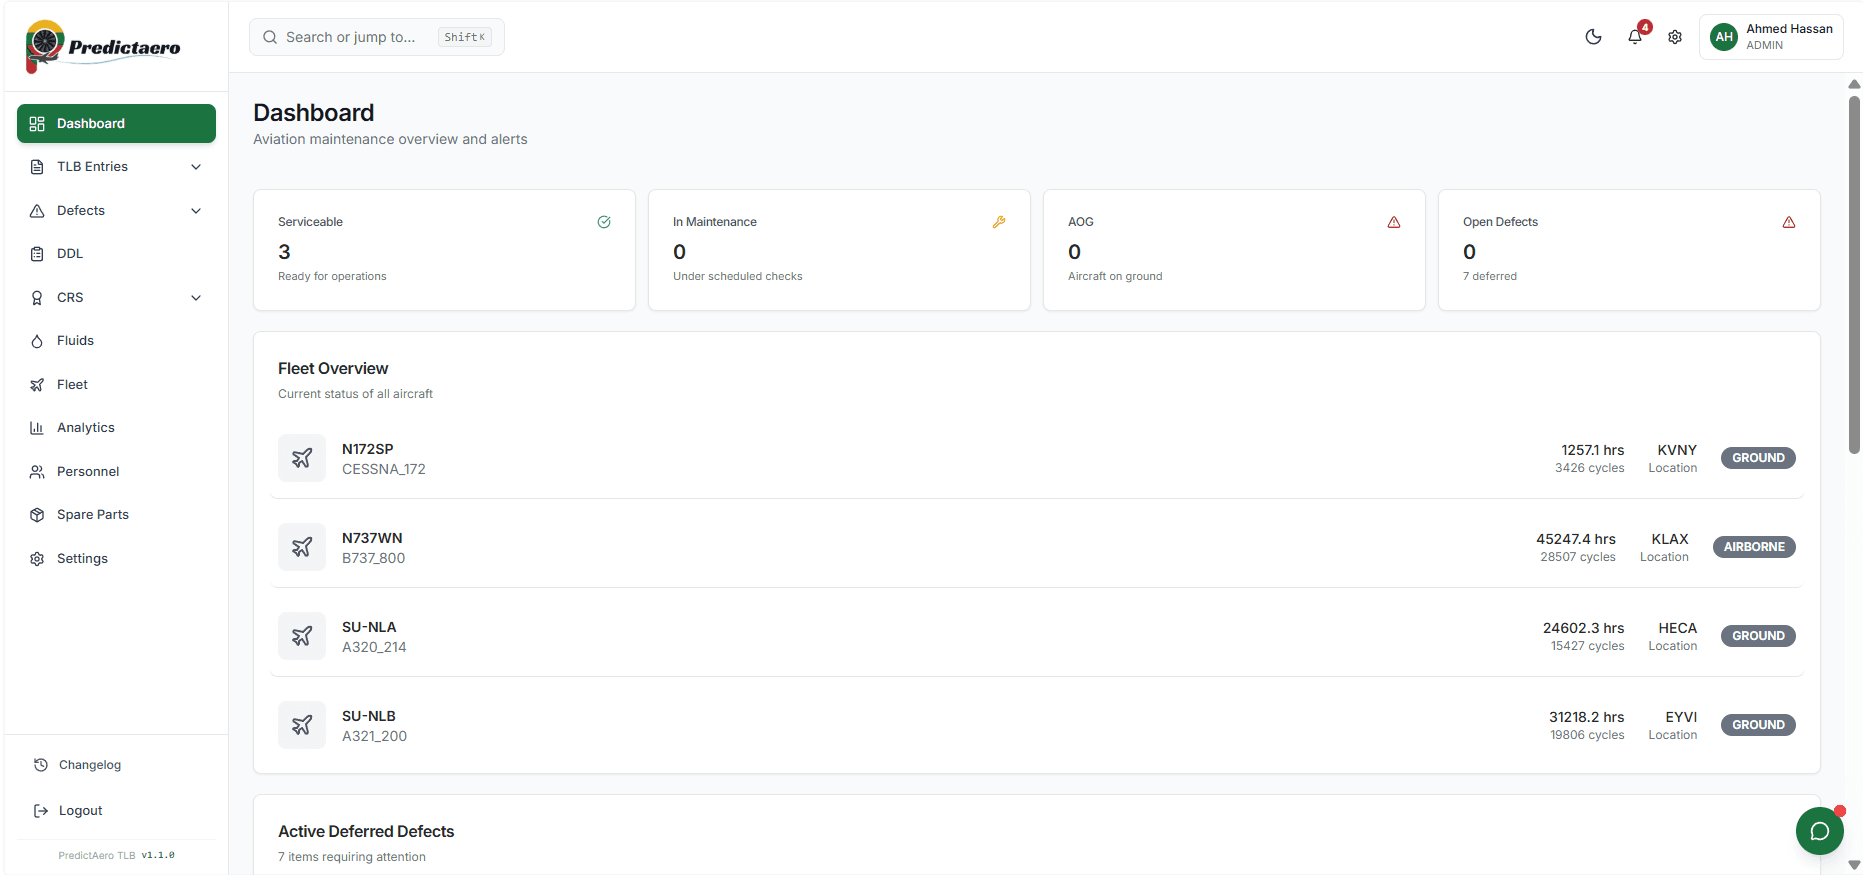
Task: Click the v1.1.0 version label
Action: click(158, 856)
